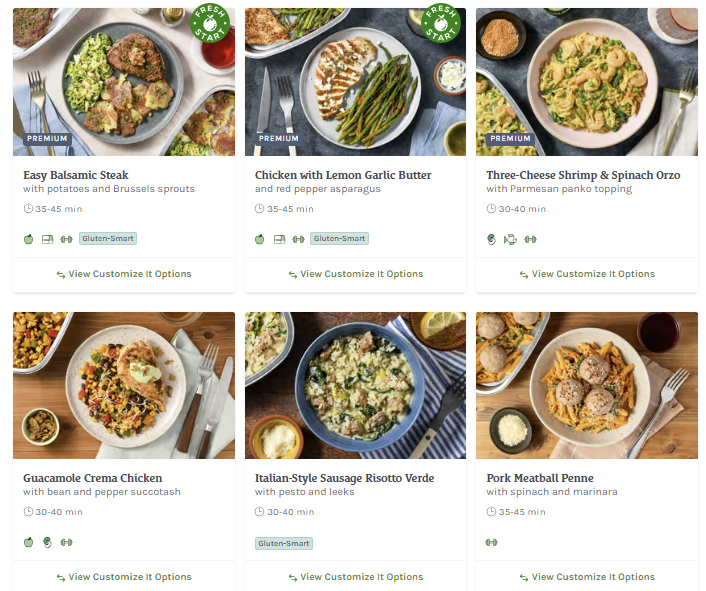Click the Fresh Start badge on Lemon Garlic Butter Chicken photo

click(x=443, y=23)
